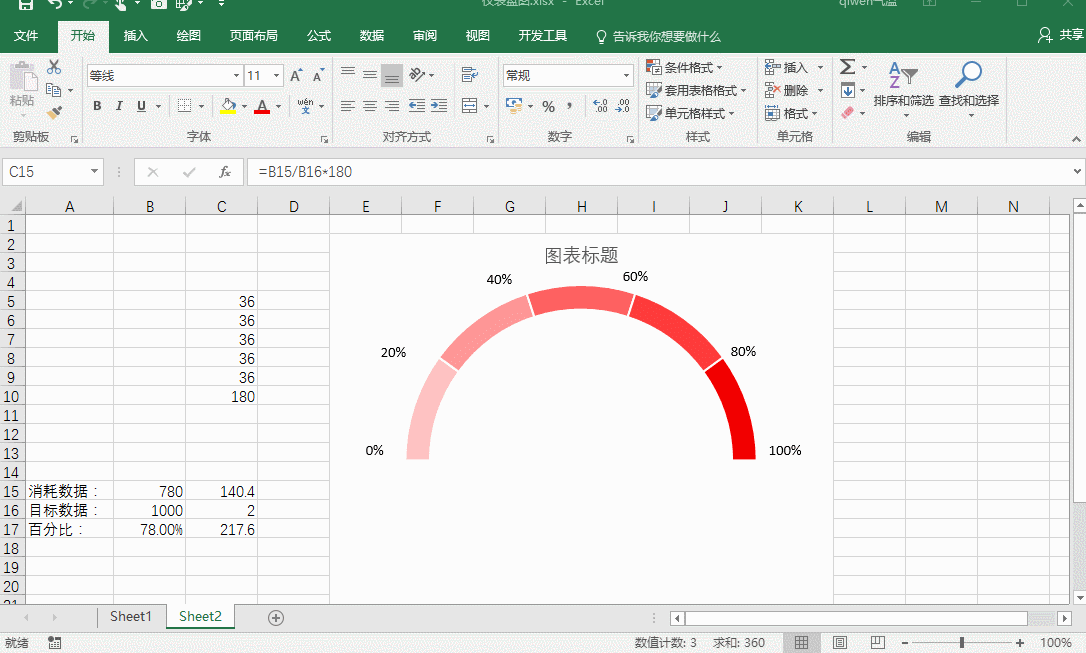Toggle middle vertical alignment
1086x653 pixels.
tap(370, 74)
